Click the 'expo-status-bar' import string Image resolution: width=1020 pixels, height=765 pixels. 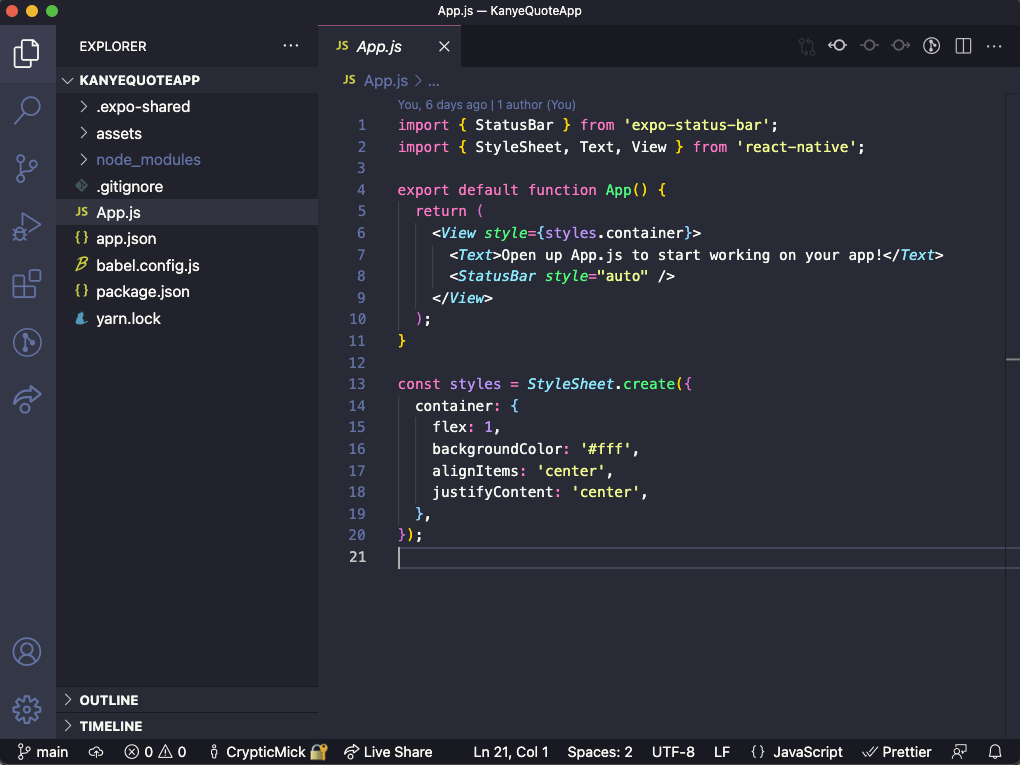[x=696, y=125]
